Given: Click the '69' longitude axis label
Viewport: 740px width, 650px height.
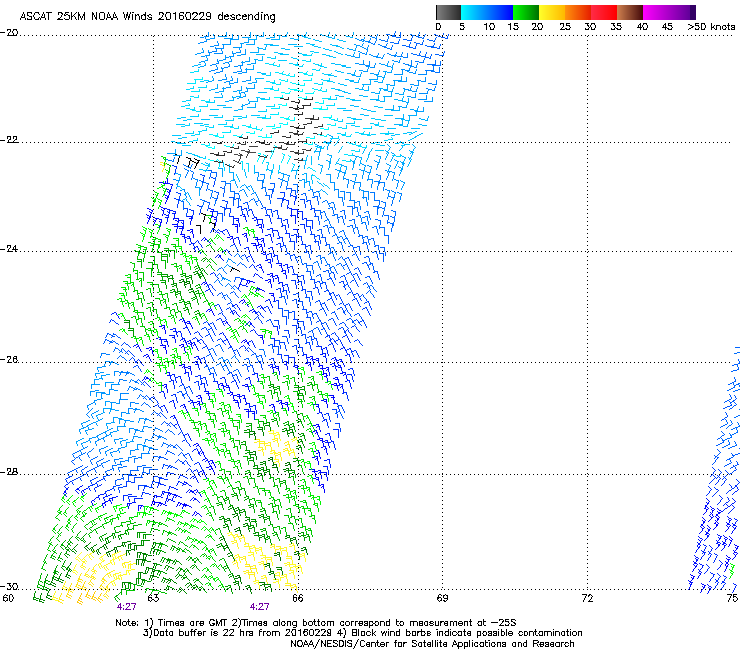Looking at the screenshot, I should pos(442,599).
